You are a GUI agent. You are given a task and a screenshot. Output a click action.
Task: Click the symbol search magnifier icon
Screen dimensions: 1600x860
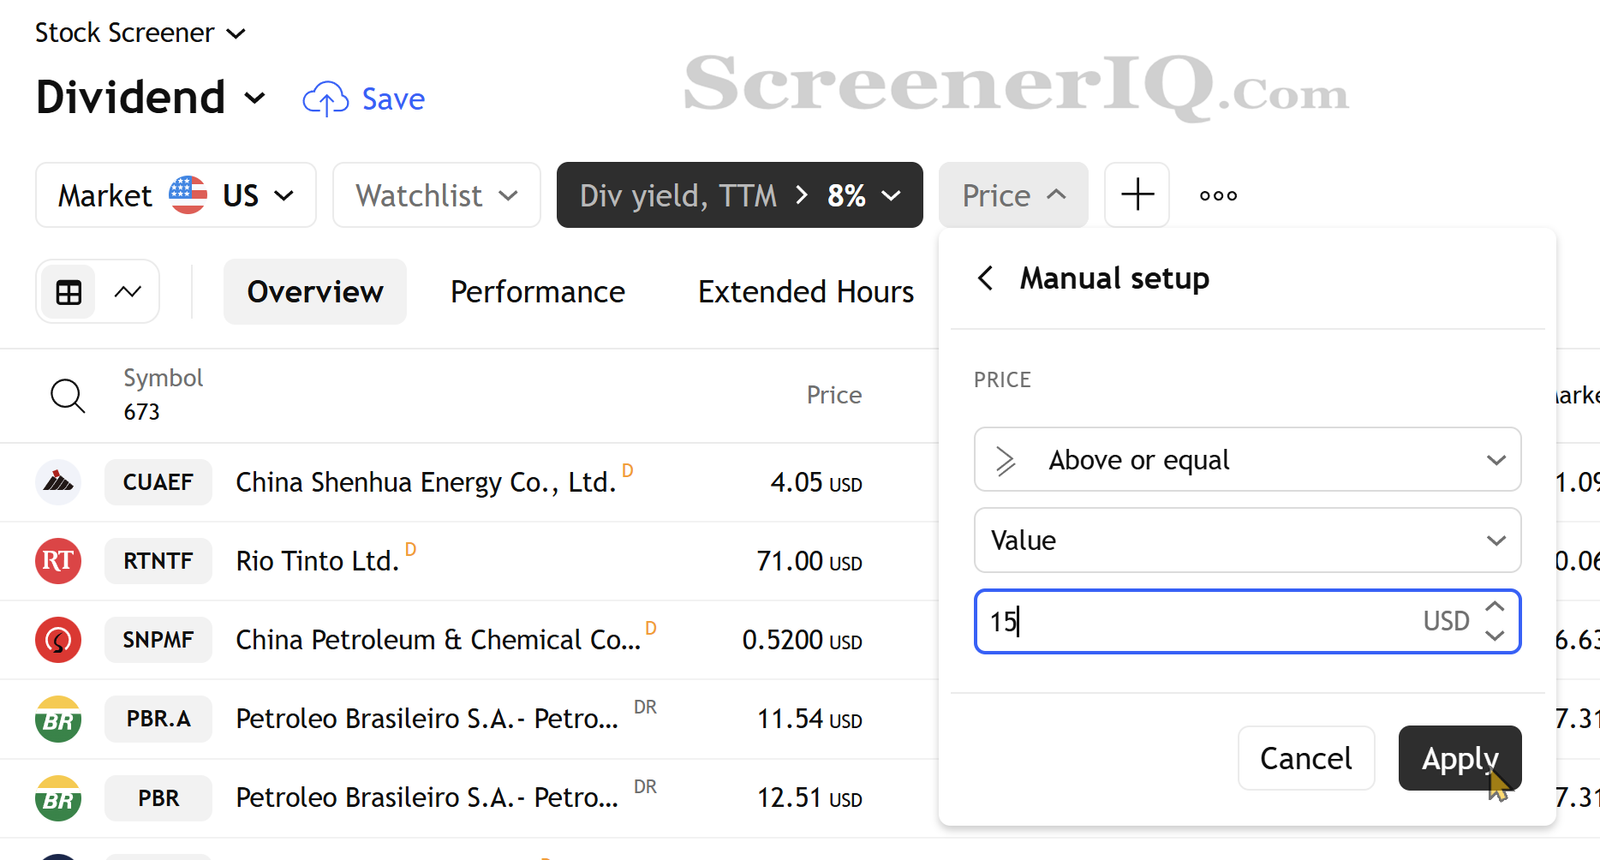click(67, 396)
